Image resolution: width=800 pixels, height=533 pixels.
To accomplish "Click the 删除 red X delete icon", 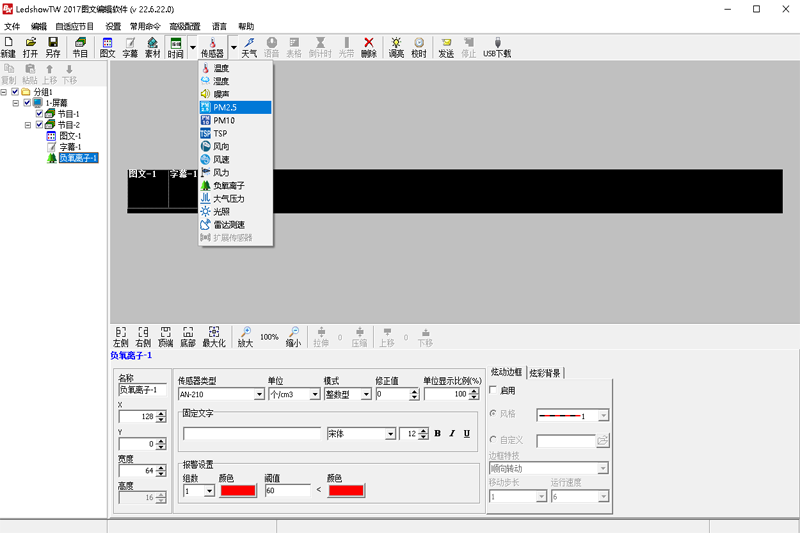I will pos(369,44).
